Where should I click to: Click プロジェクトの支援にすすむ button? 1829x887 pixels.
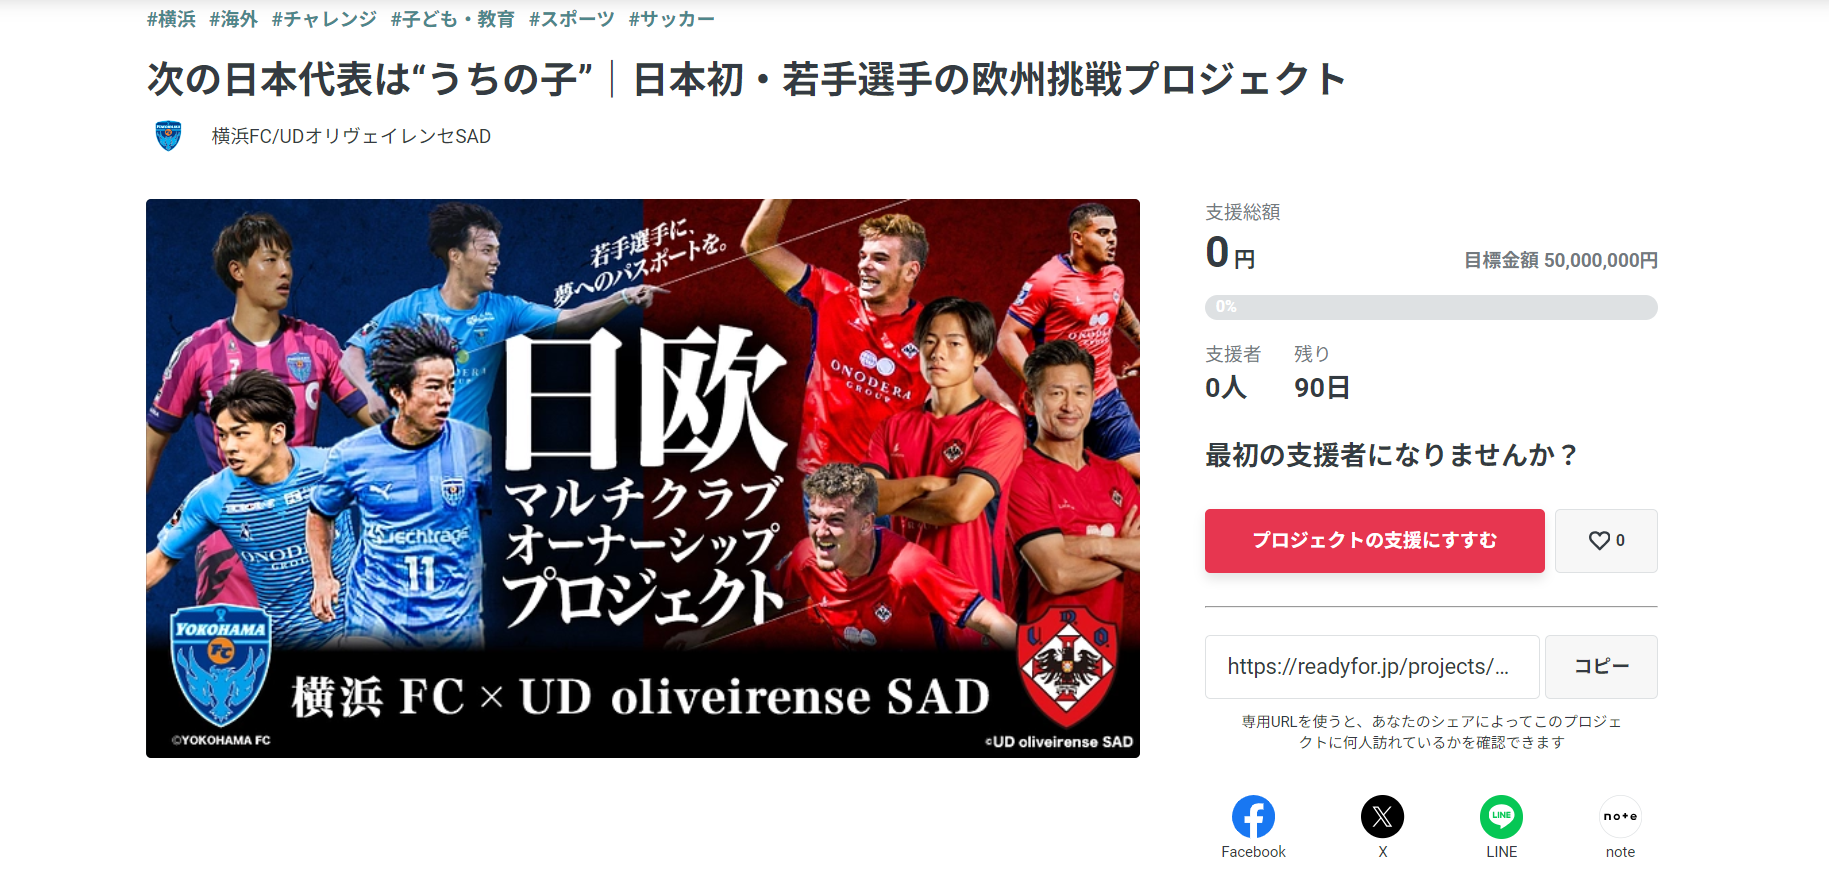click(1374, 541)
